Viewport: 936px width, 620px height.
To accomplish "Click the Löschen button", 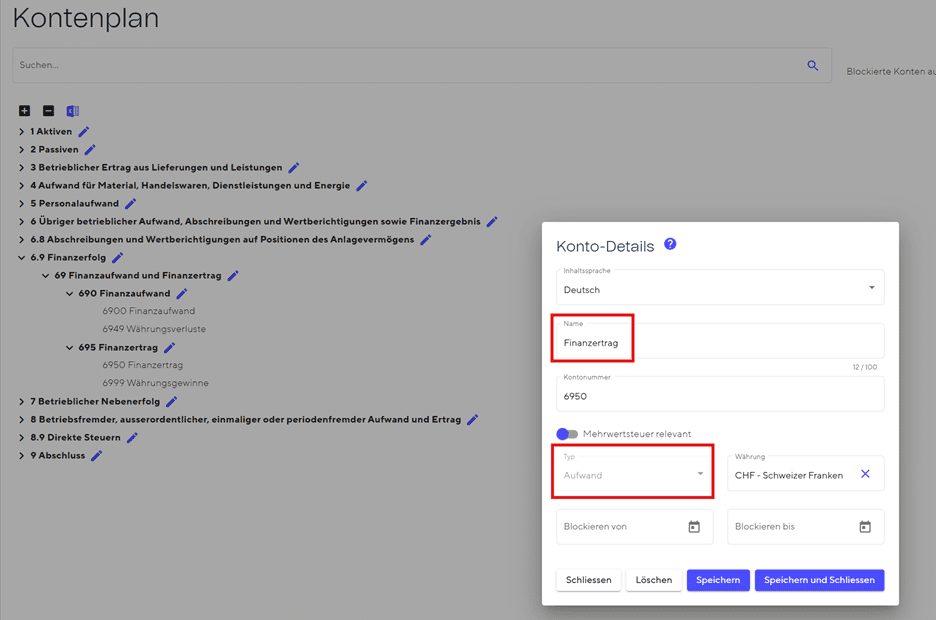I will coord(654,580).
